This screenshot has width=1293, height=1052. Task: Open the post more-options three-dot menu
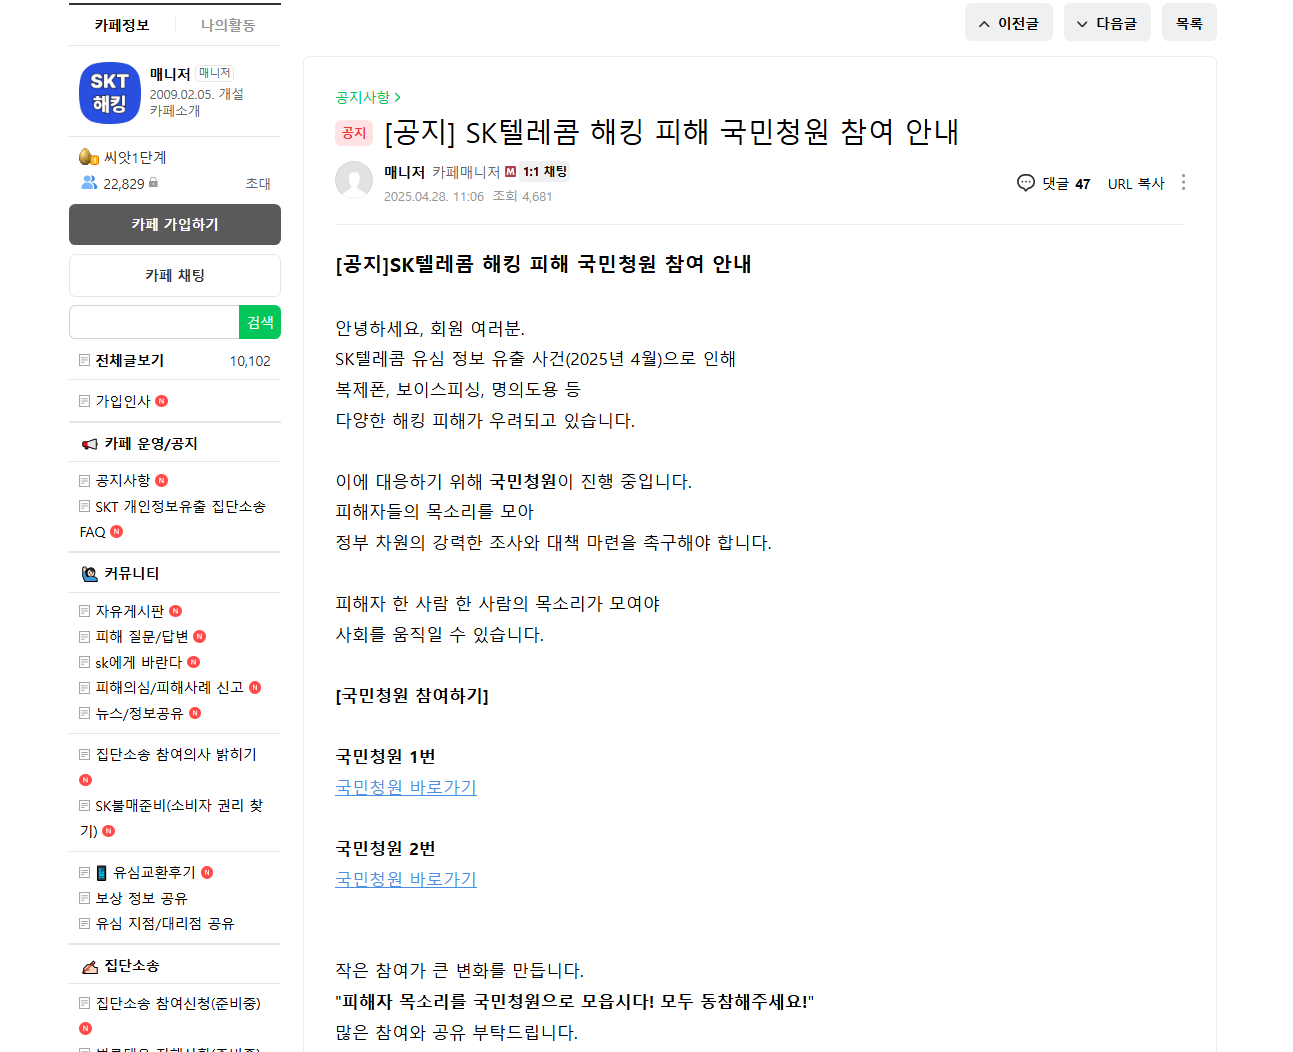click(1183, 182)
